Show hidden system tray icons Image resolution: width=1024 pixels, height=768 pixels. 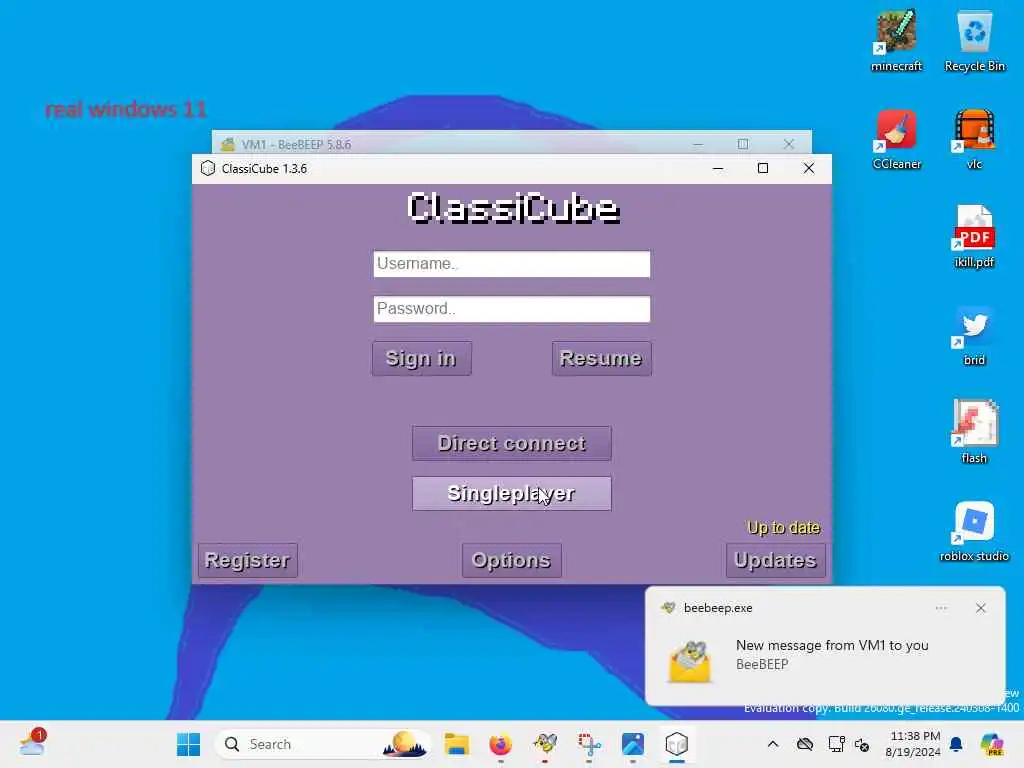pyautogui.click(x=773, y=744)
